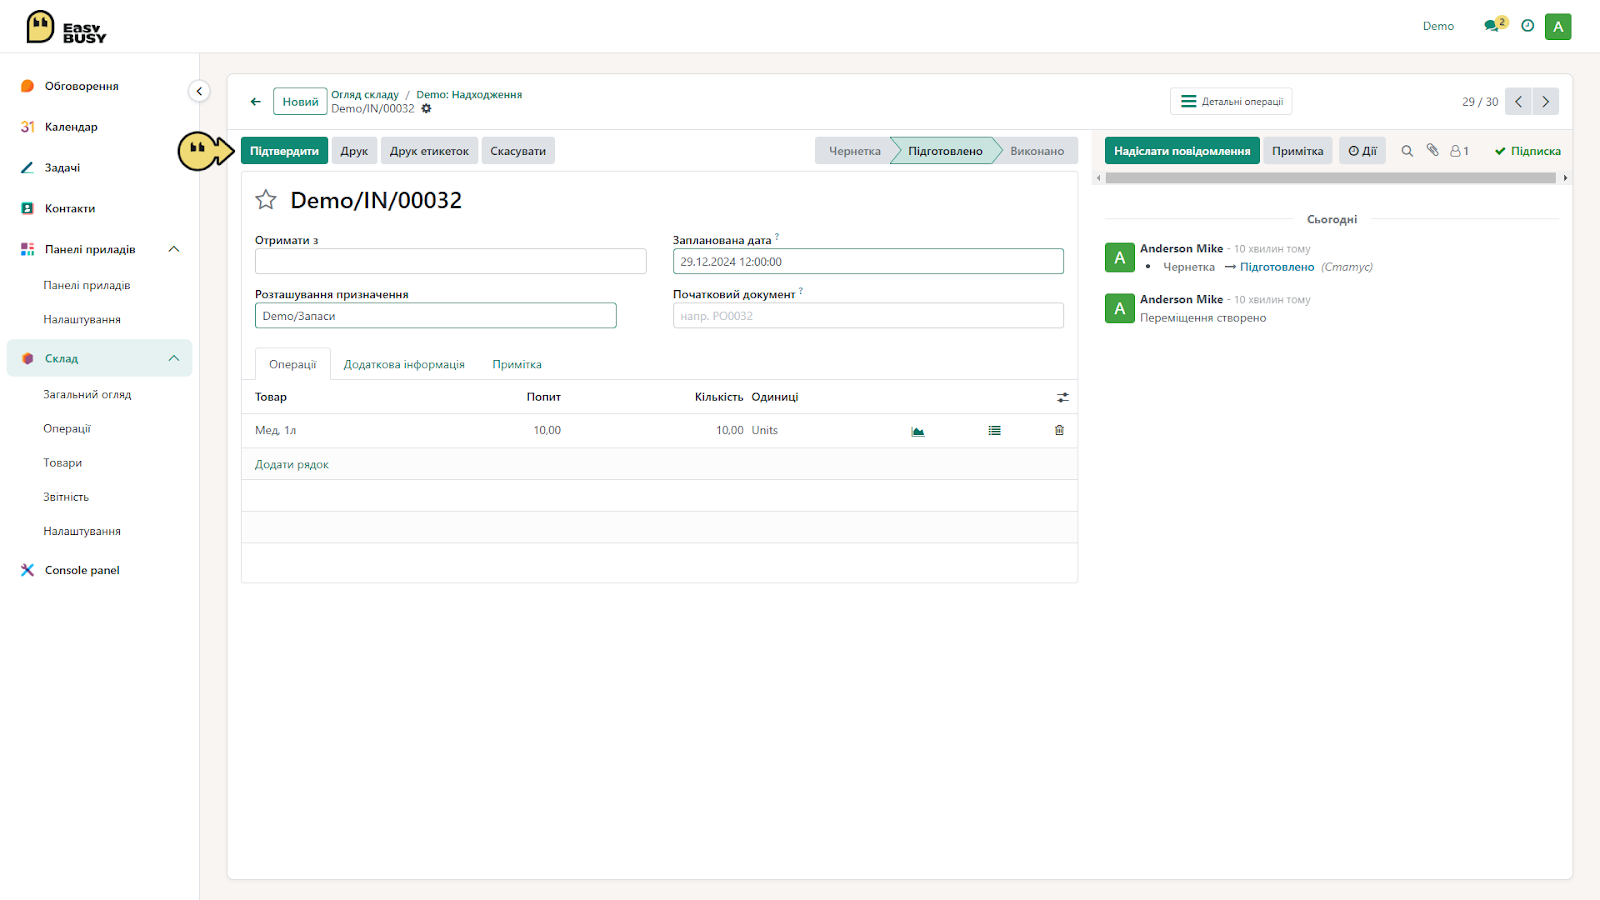Click the horizontal scrollbar in chatter panel

click(1331, 178)
